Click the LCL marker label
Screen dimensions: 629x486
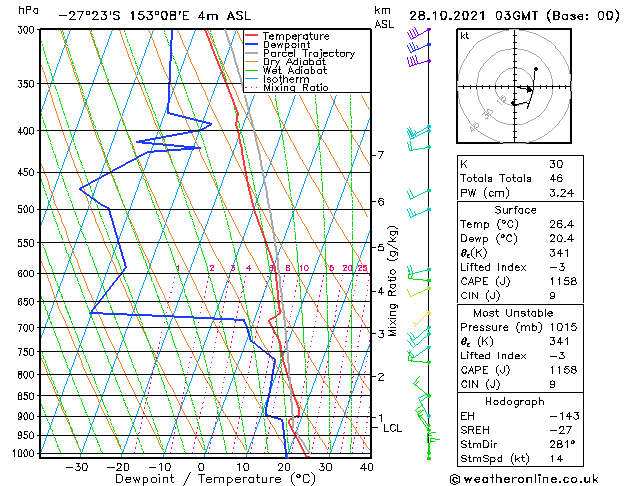coord(392,428)
